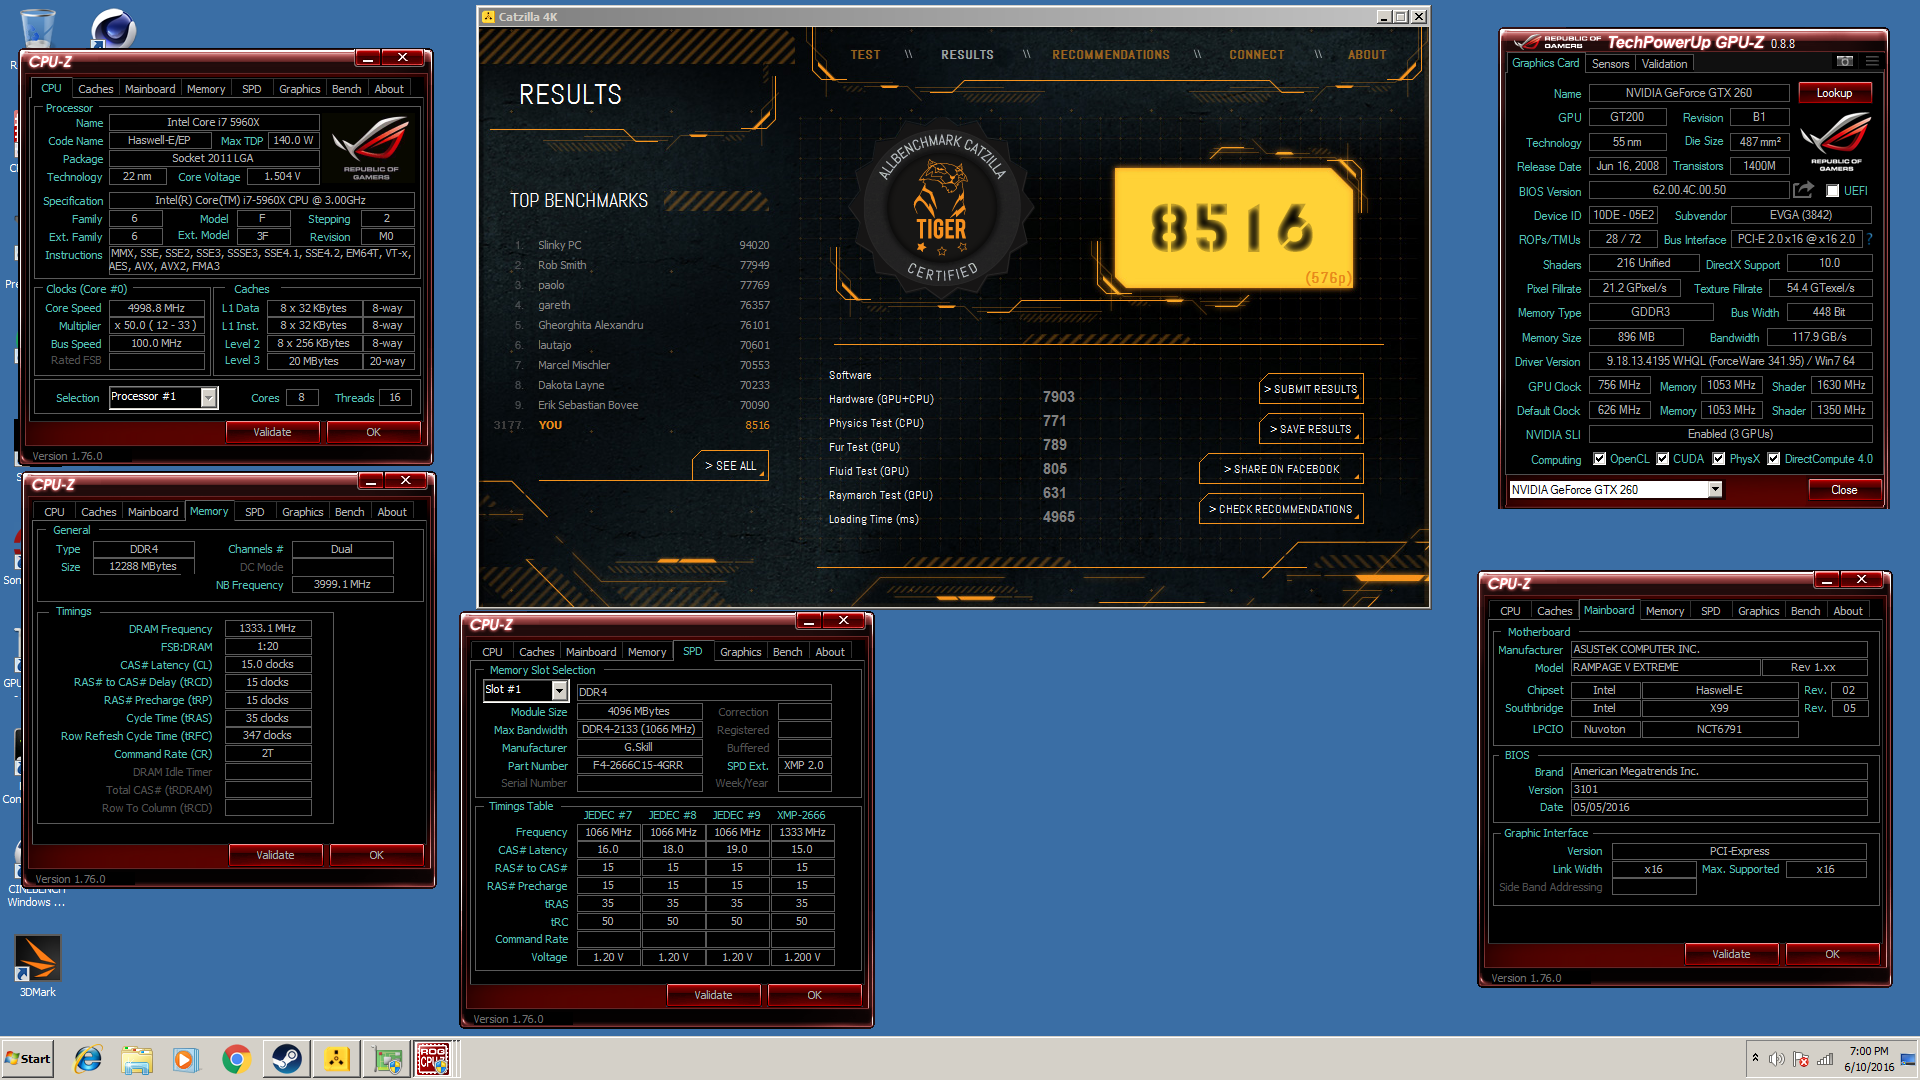
Task: Click the Catzilla window title icon
Action: 489,17
